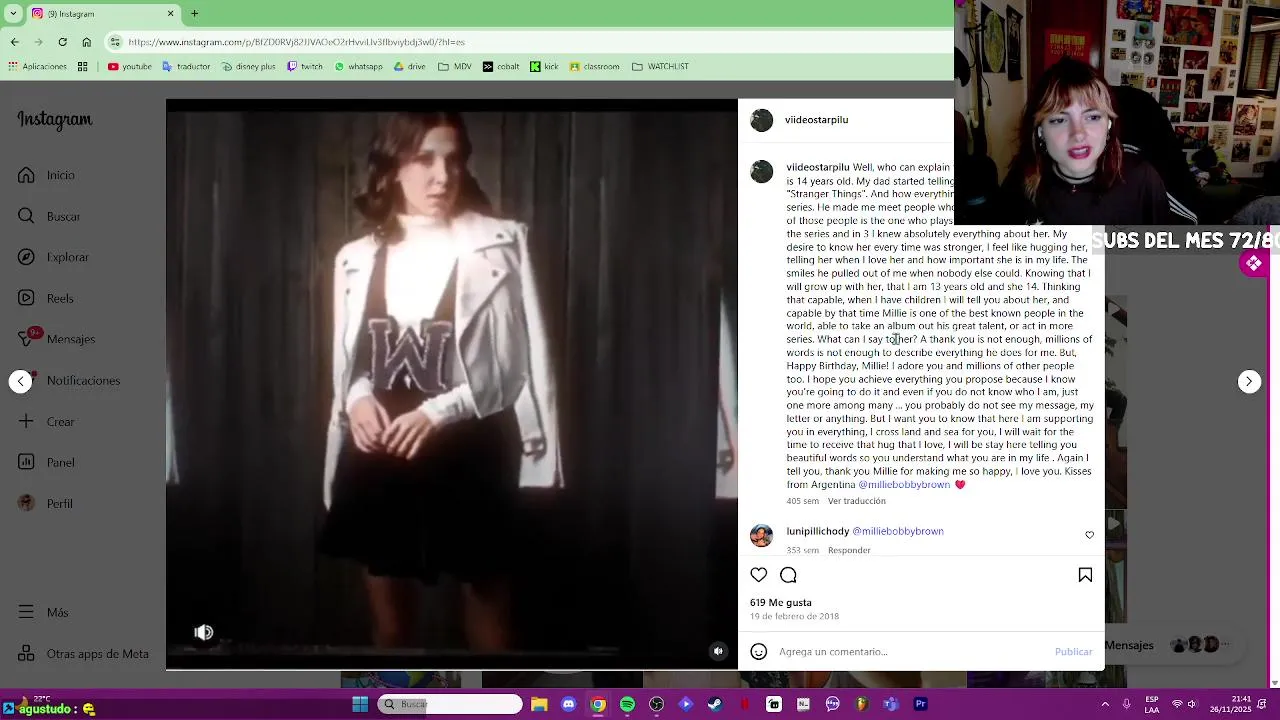This screenshot has height=720, width=1280.
Task: Click the browser address bar URL
Action: 297,42
